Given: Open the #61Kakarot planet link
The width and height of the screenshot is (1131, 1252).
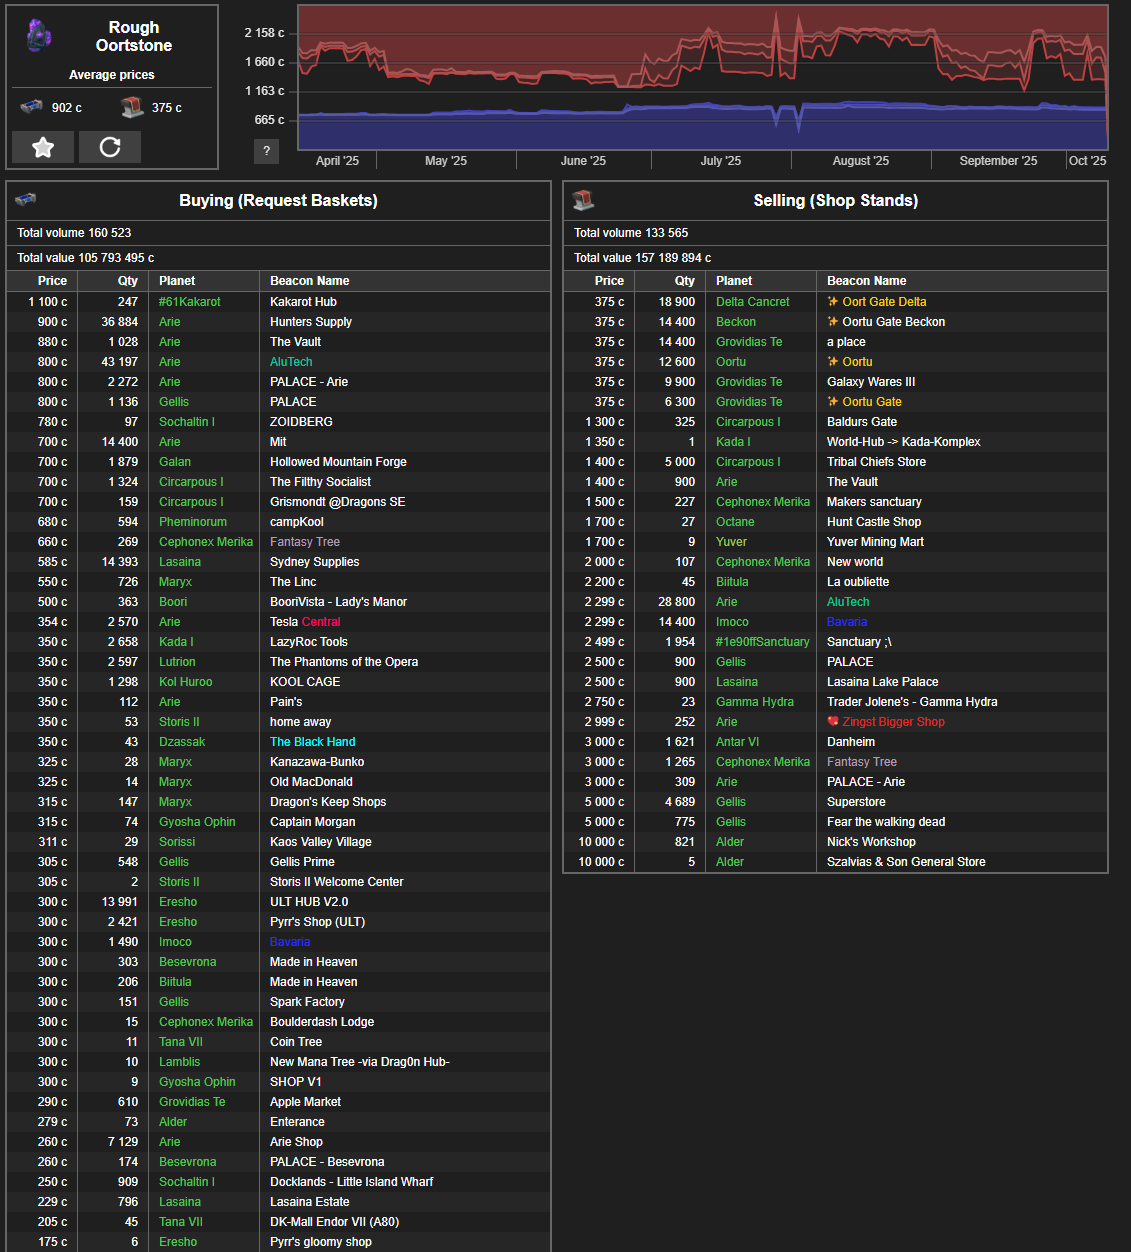Looking at the screenshot, I should pyautogui.click(x=190, y=301).
